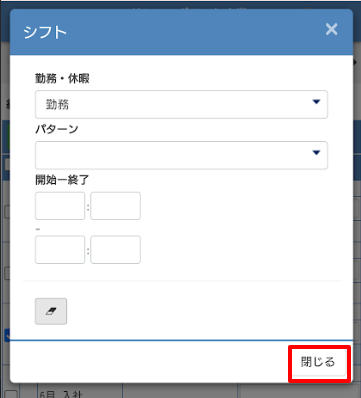The image size is (361, 398).
Task: Focus the end hour input field
Action: coord(60,250)
